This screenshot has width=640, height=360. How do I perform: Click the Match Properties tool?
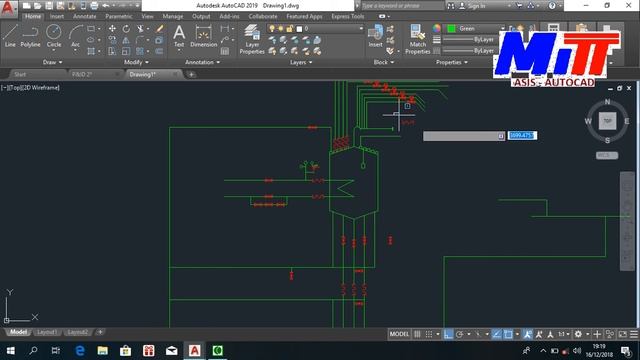click(x=418, y=39)
